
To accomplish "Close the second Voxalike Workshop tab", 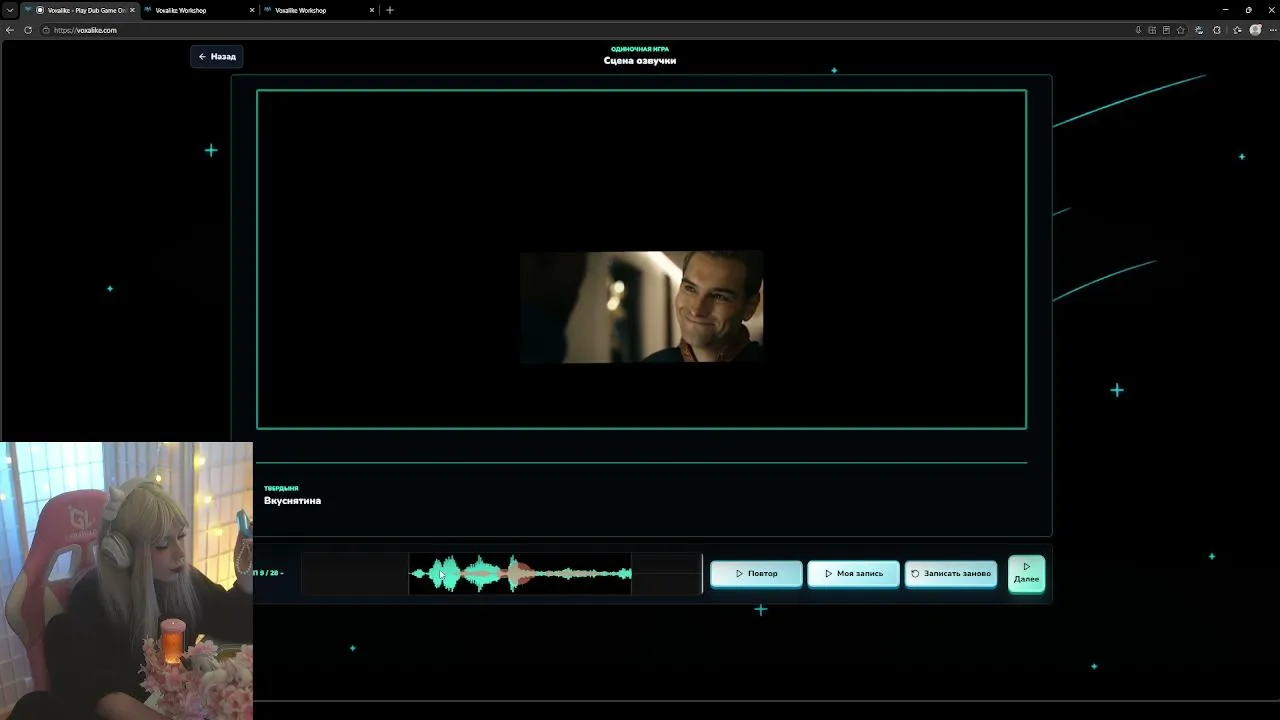I will [x=252, y=10].
